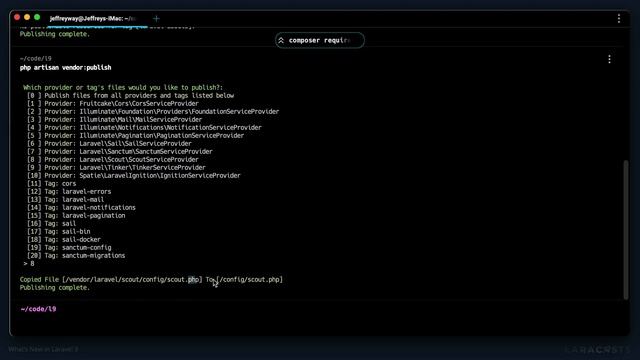The image size is (640, 360).
Task: Click 'Fruitcake\Cors\CorsServiceProvider' row
Action: pos(113,104)
